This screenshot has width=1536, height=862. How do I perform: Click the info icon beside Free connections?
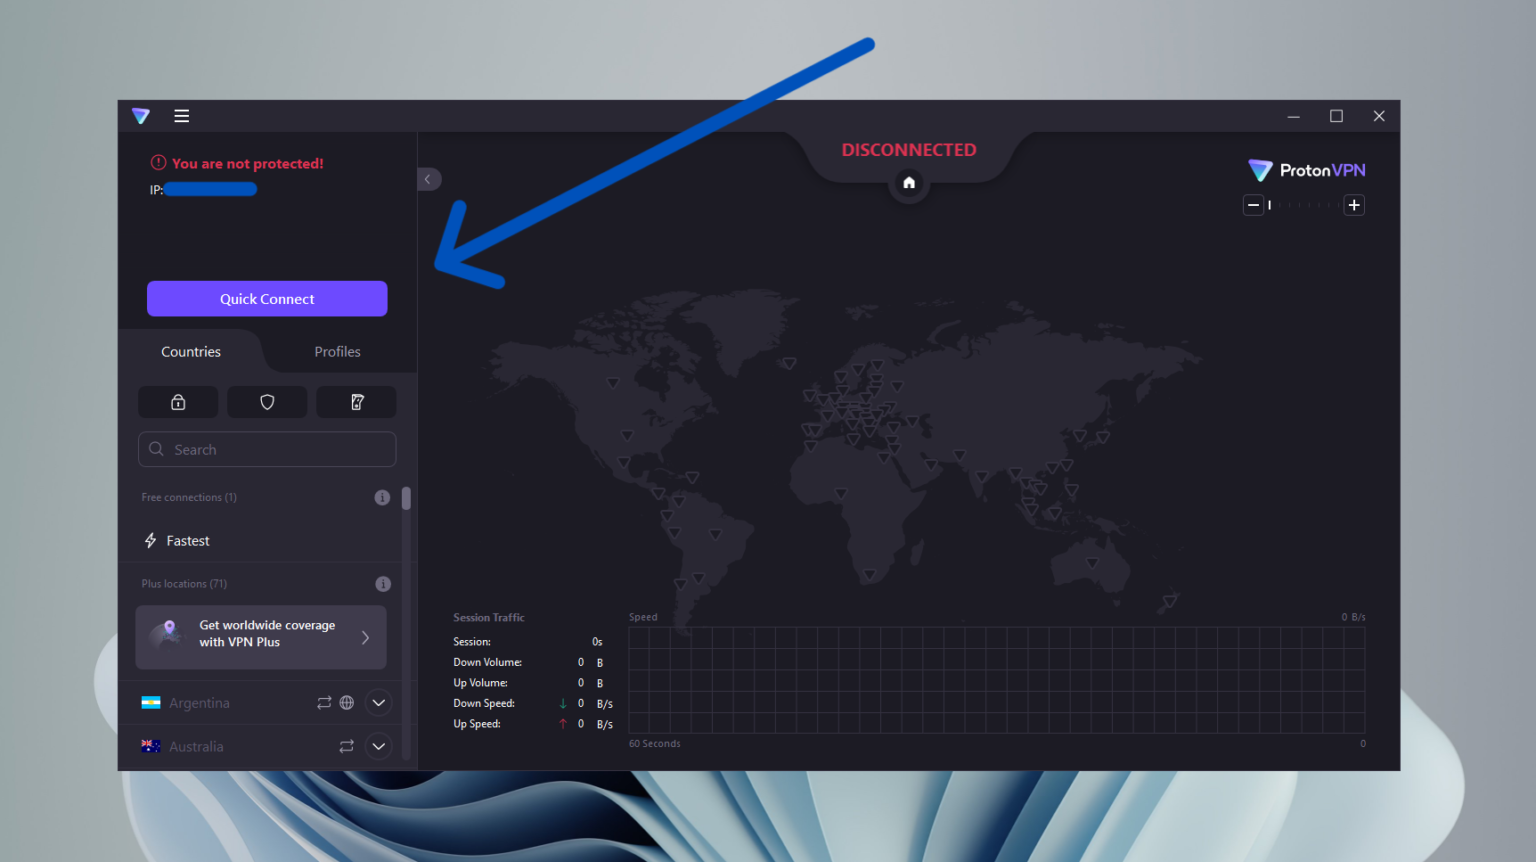[382, 497]
